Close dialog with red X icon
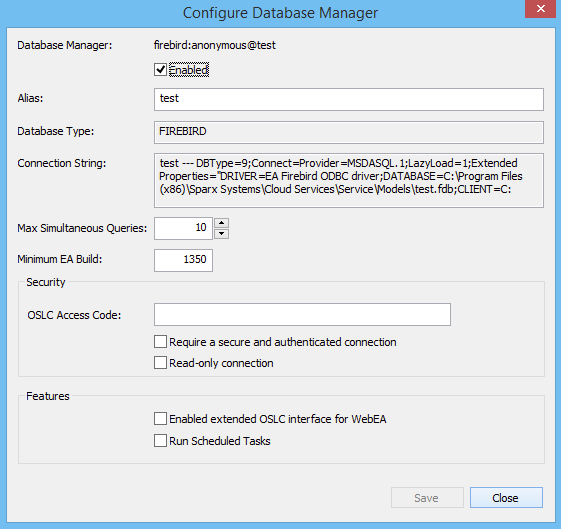The image size is (561, 529). (x=540, y=9)
